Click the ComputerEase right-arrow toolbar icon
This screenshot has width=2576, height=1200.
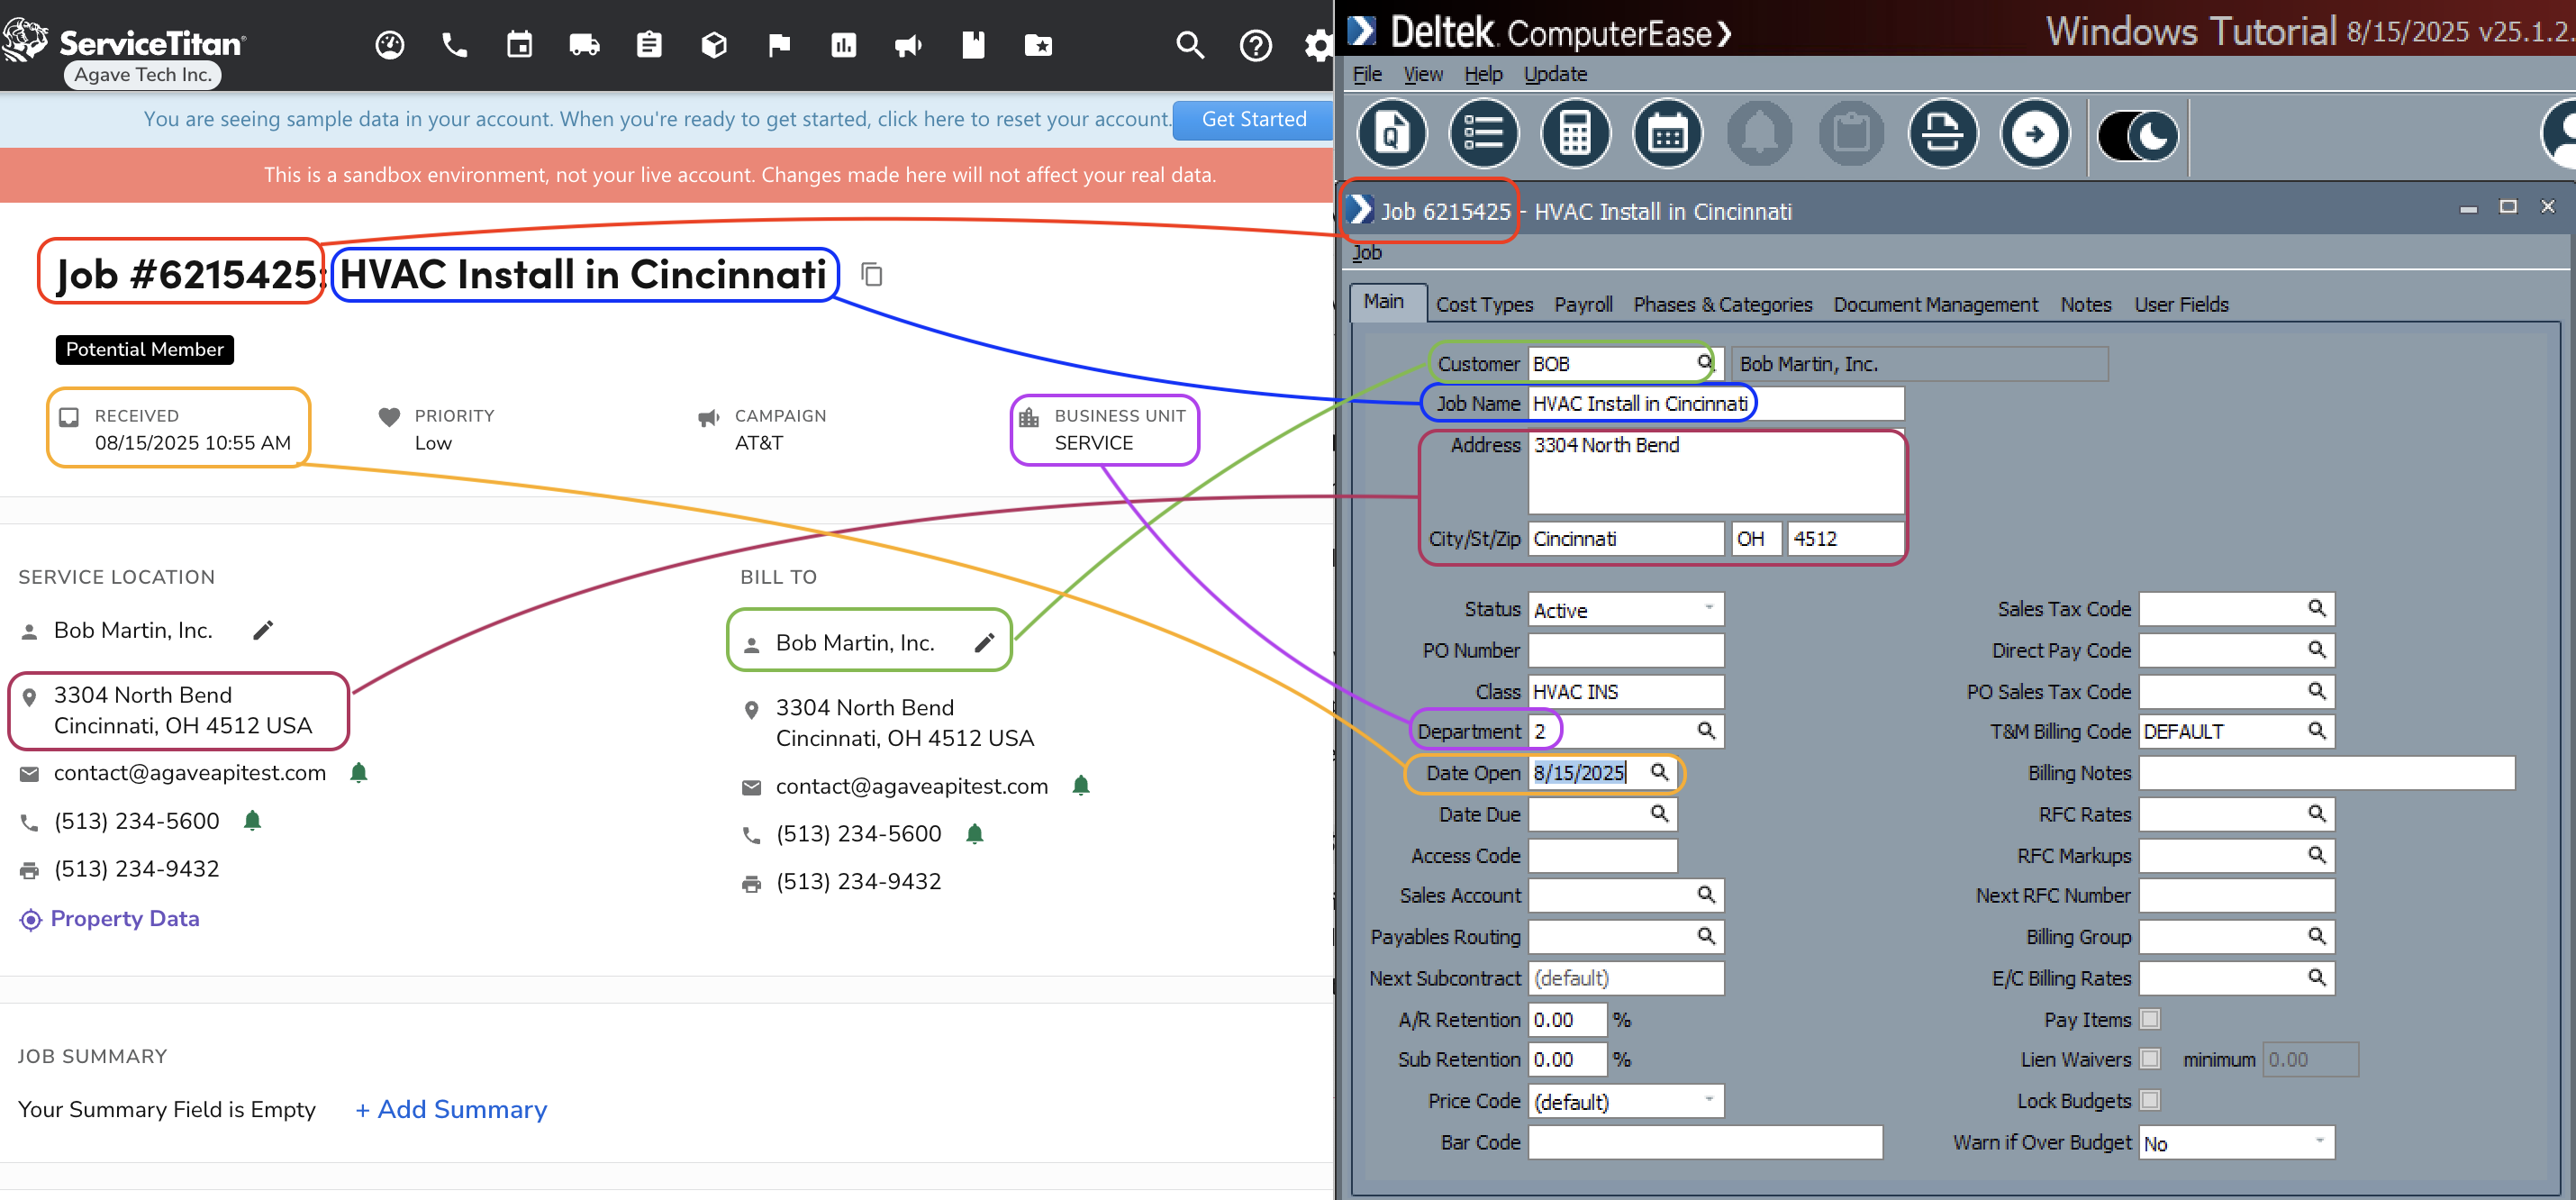(x=2034, y=133)
